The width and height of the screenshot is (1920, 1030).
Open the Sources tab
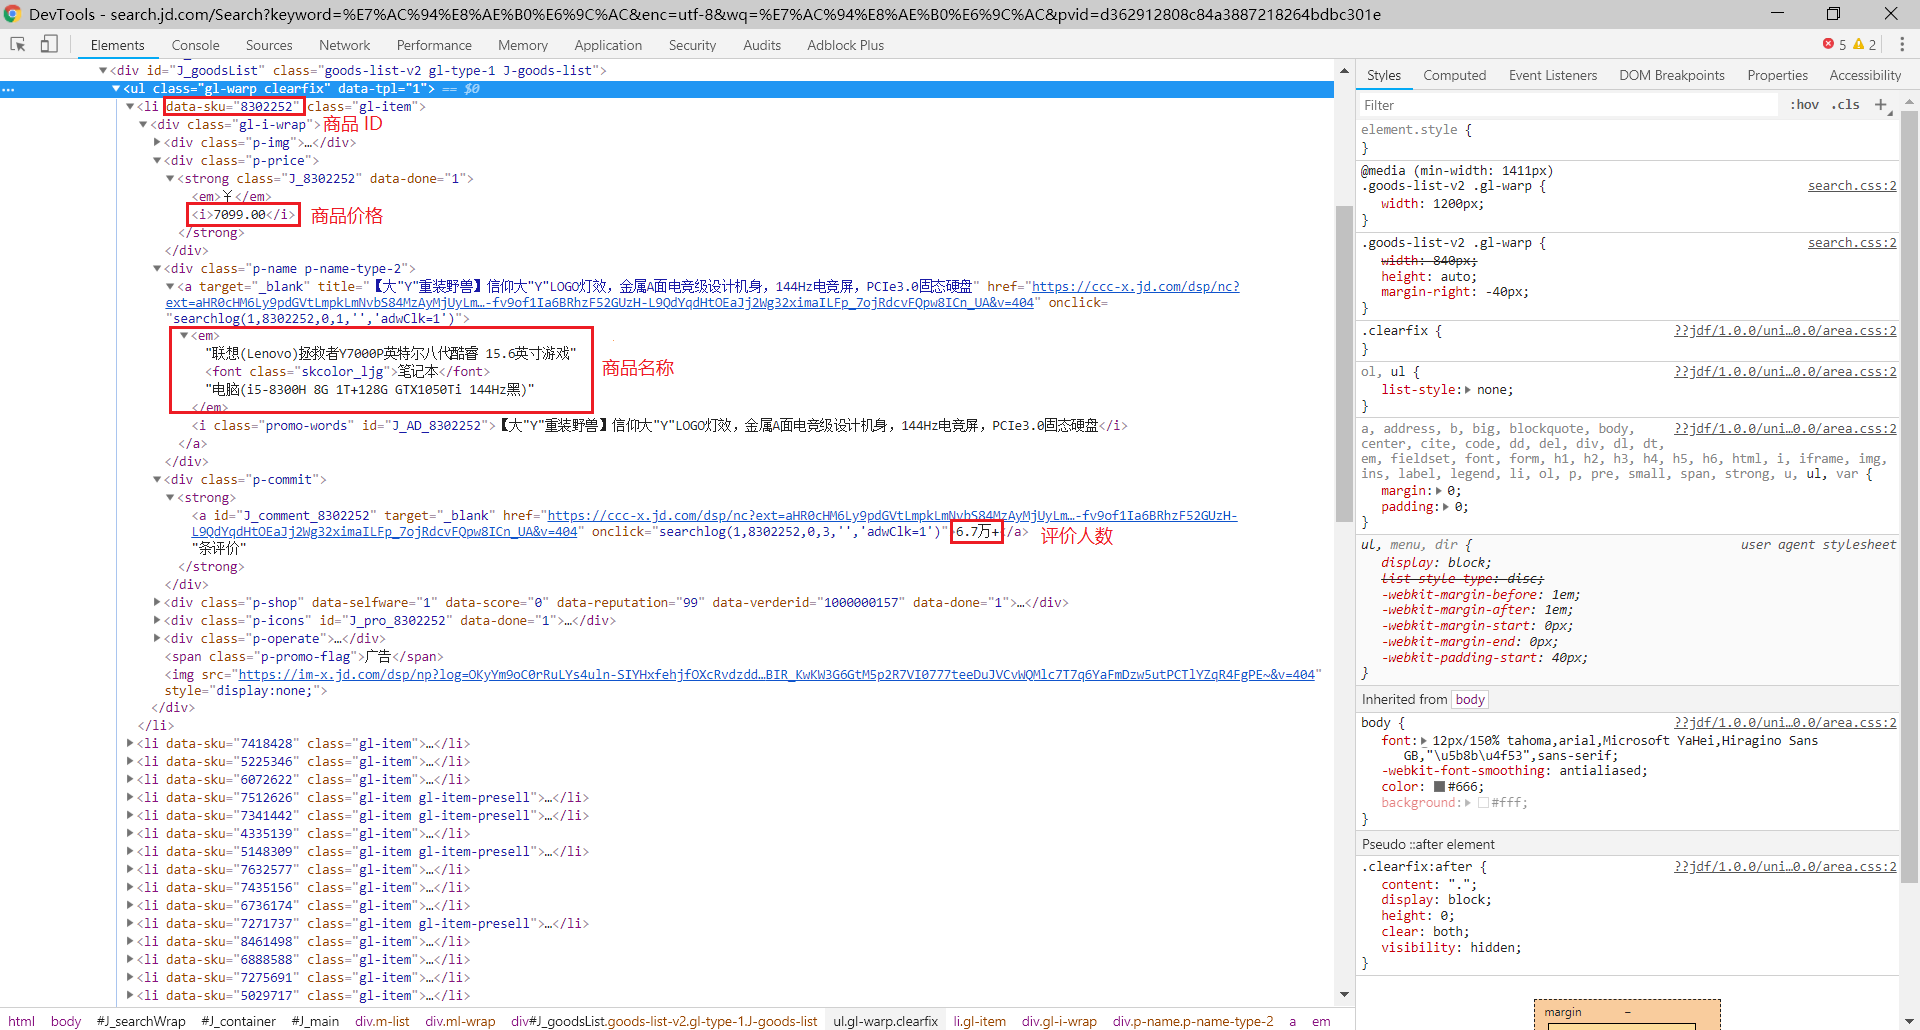pos(269,45)
